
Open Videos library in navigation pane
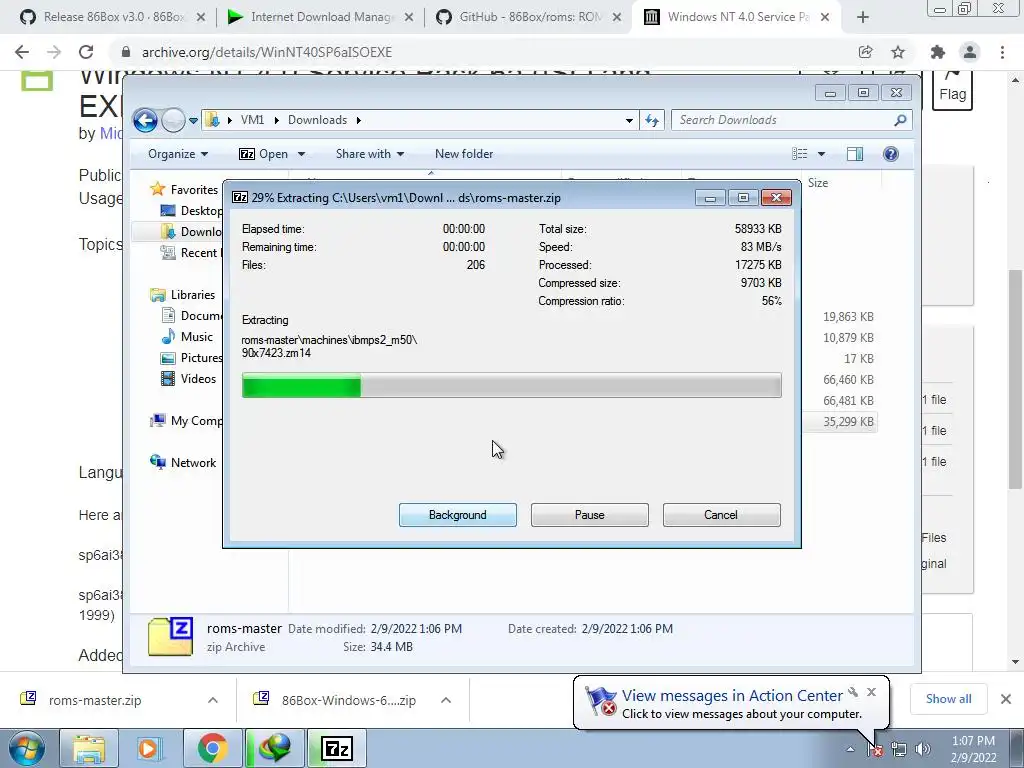point(189,379)
